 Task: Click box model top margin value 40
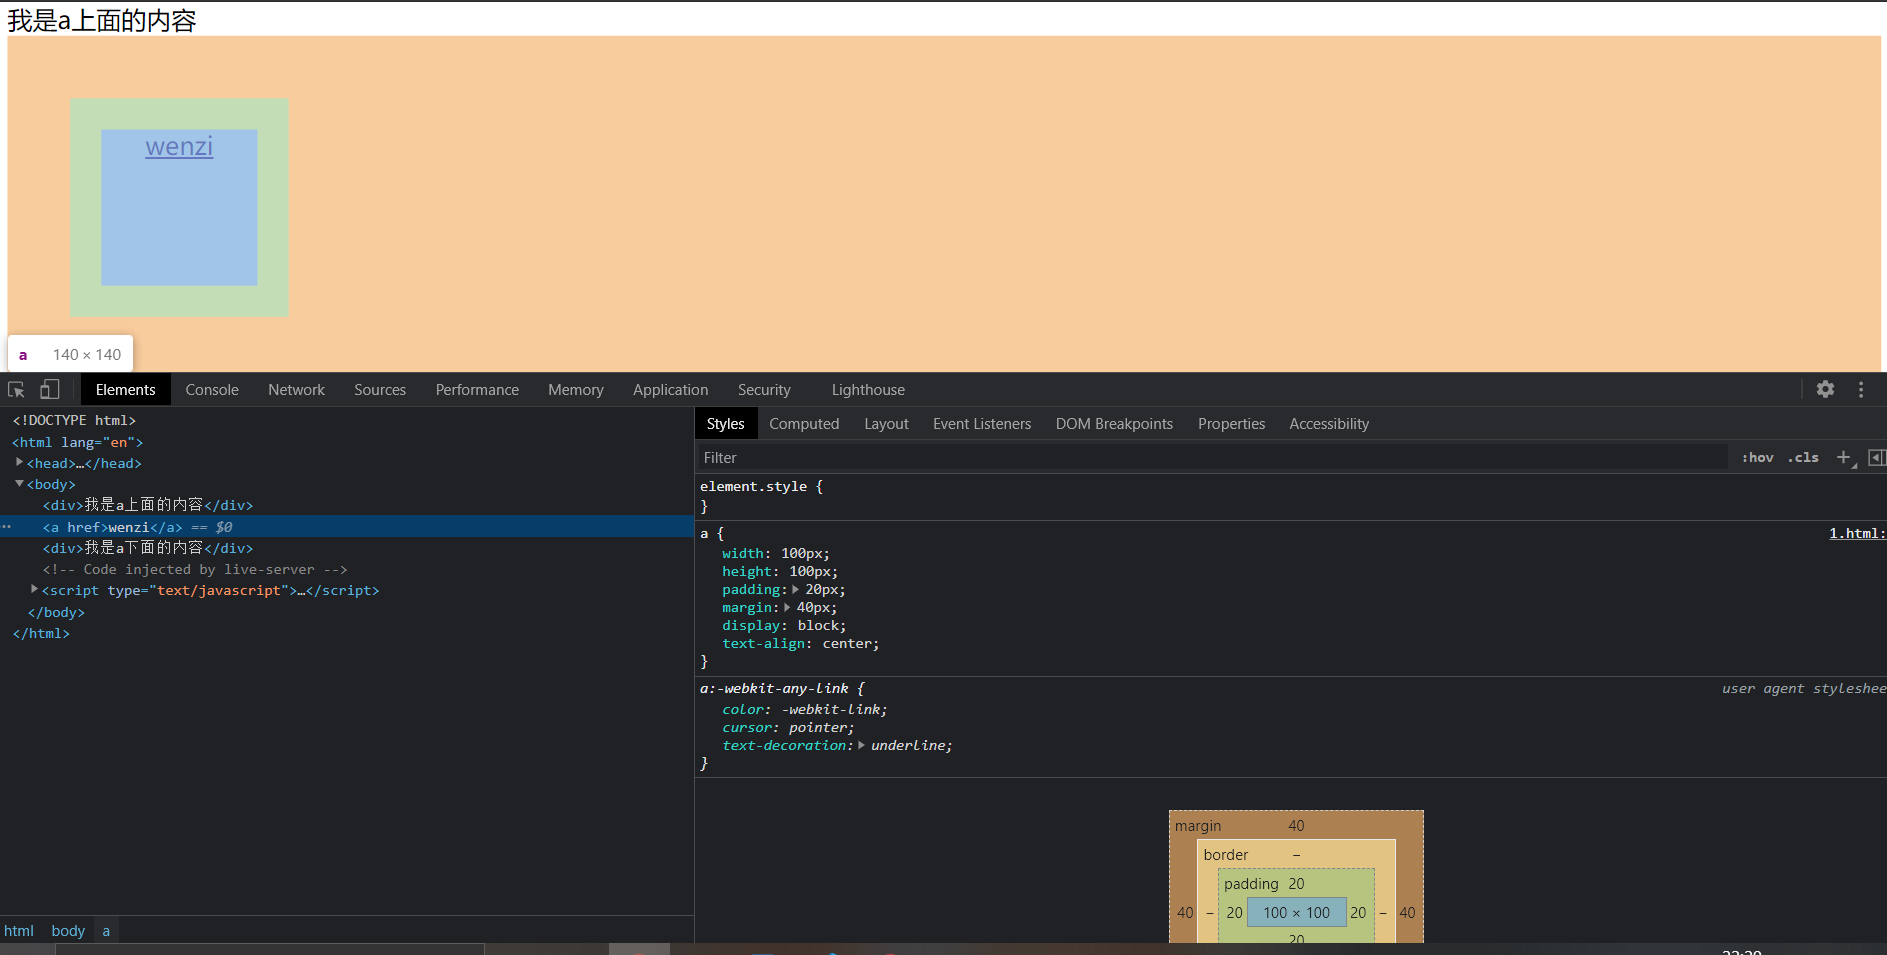pos(1296,826)
